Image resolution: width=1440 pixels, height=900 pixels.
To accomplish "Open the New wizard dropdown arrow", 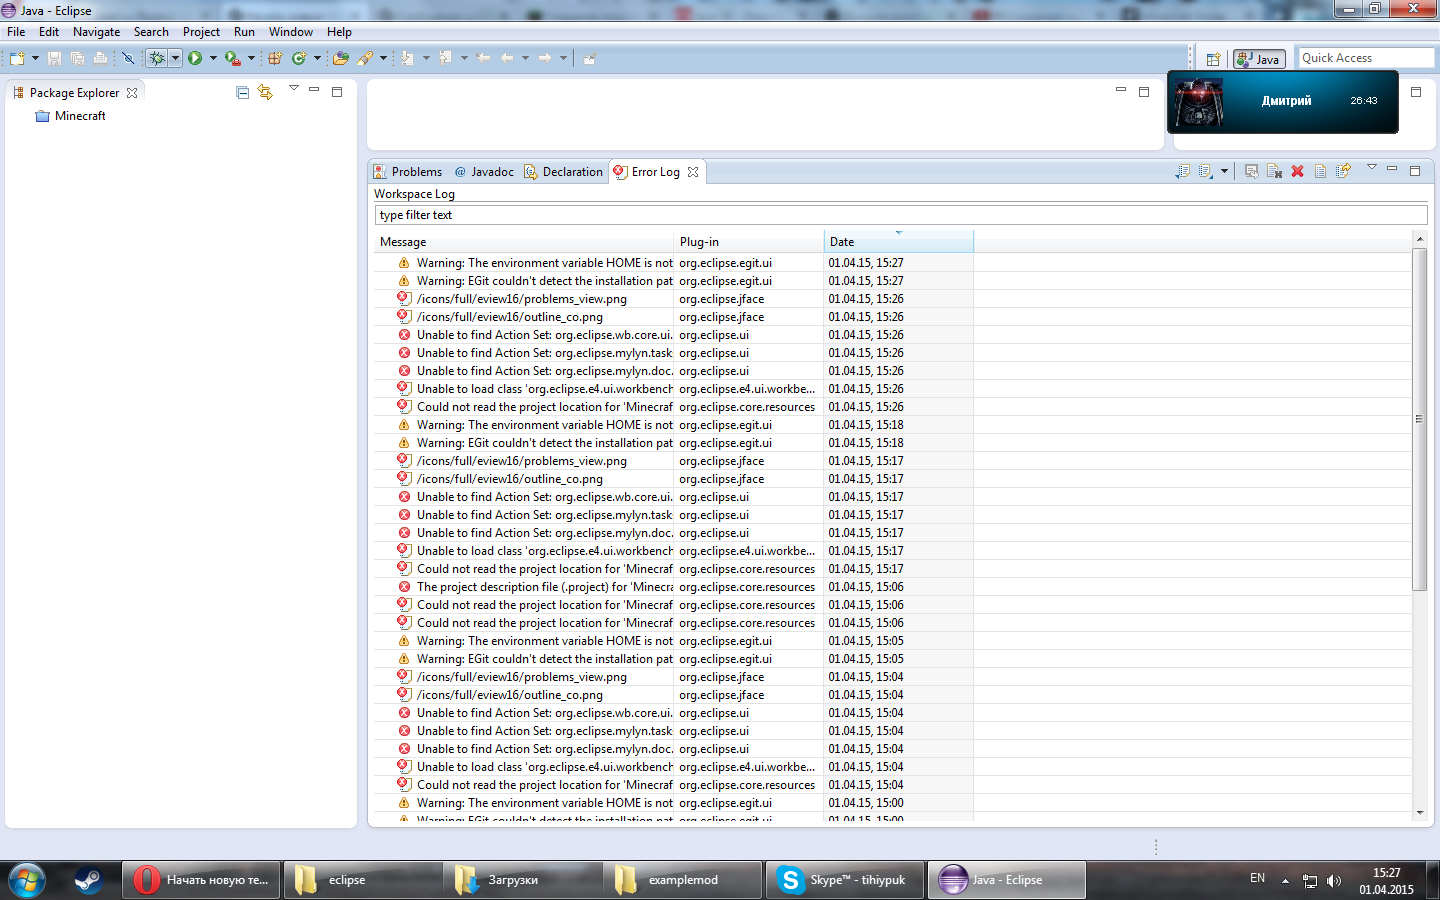I will (35, 58).
